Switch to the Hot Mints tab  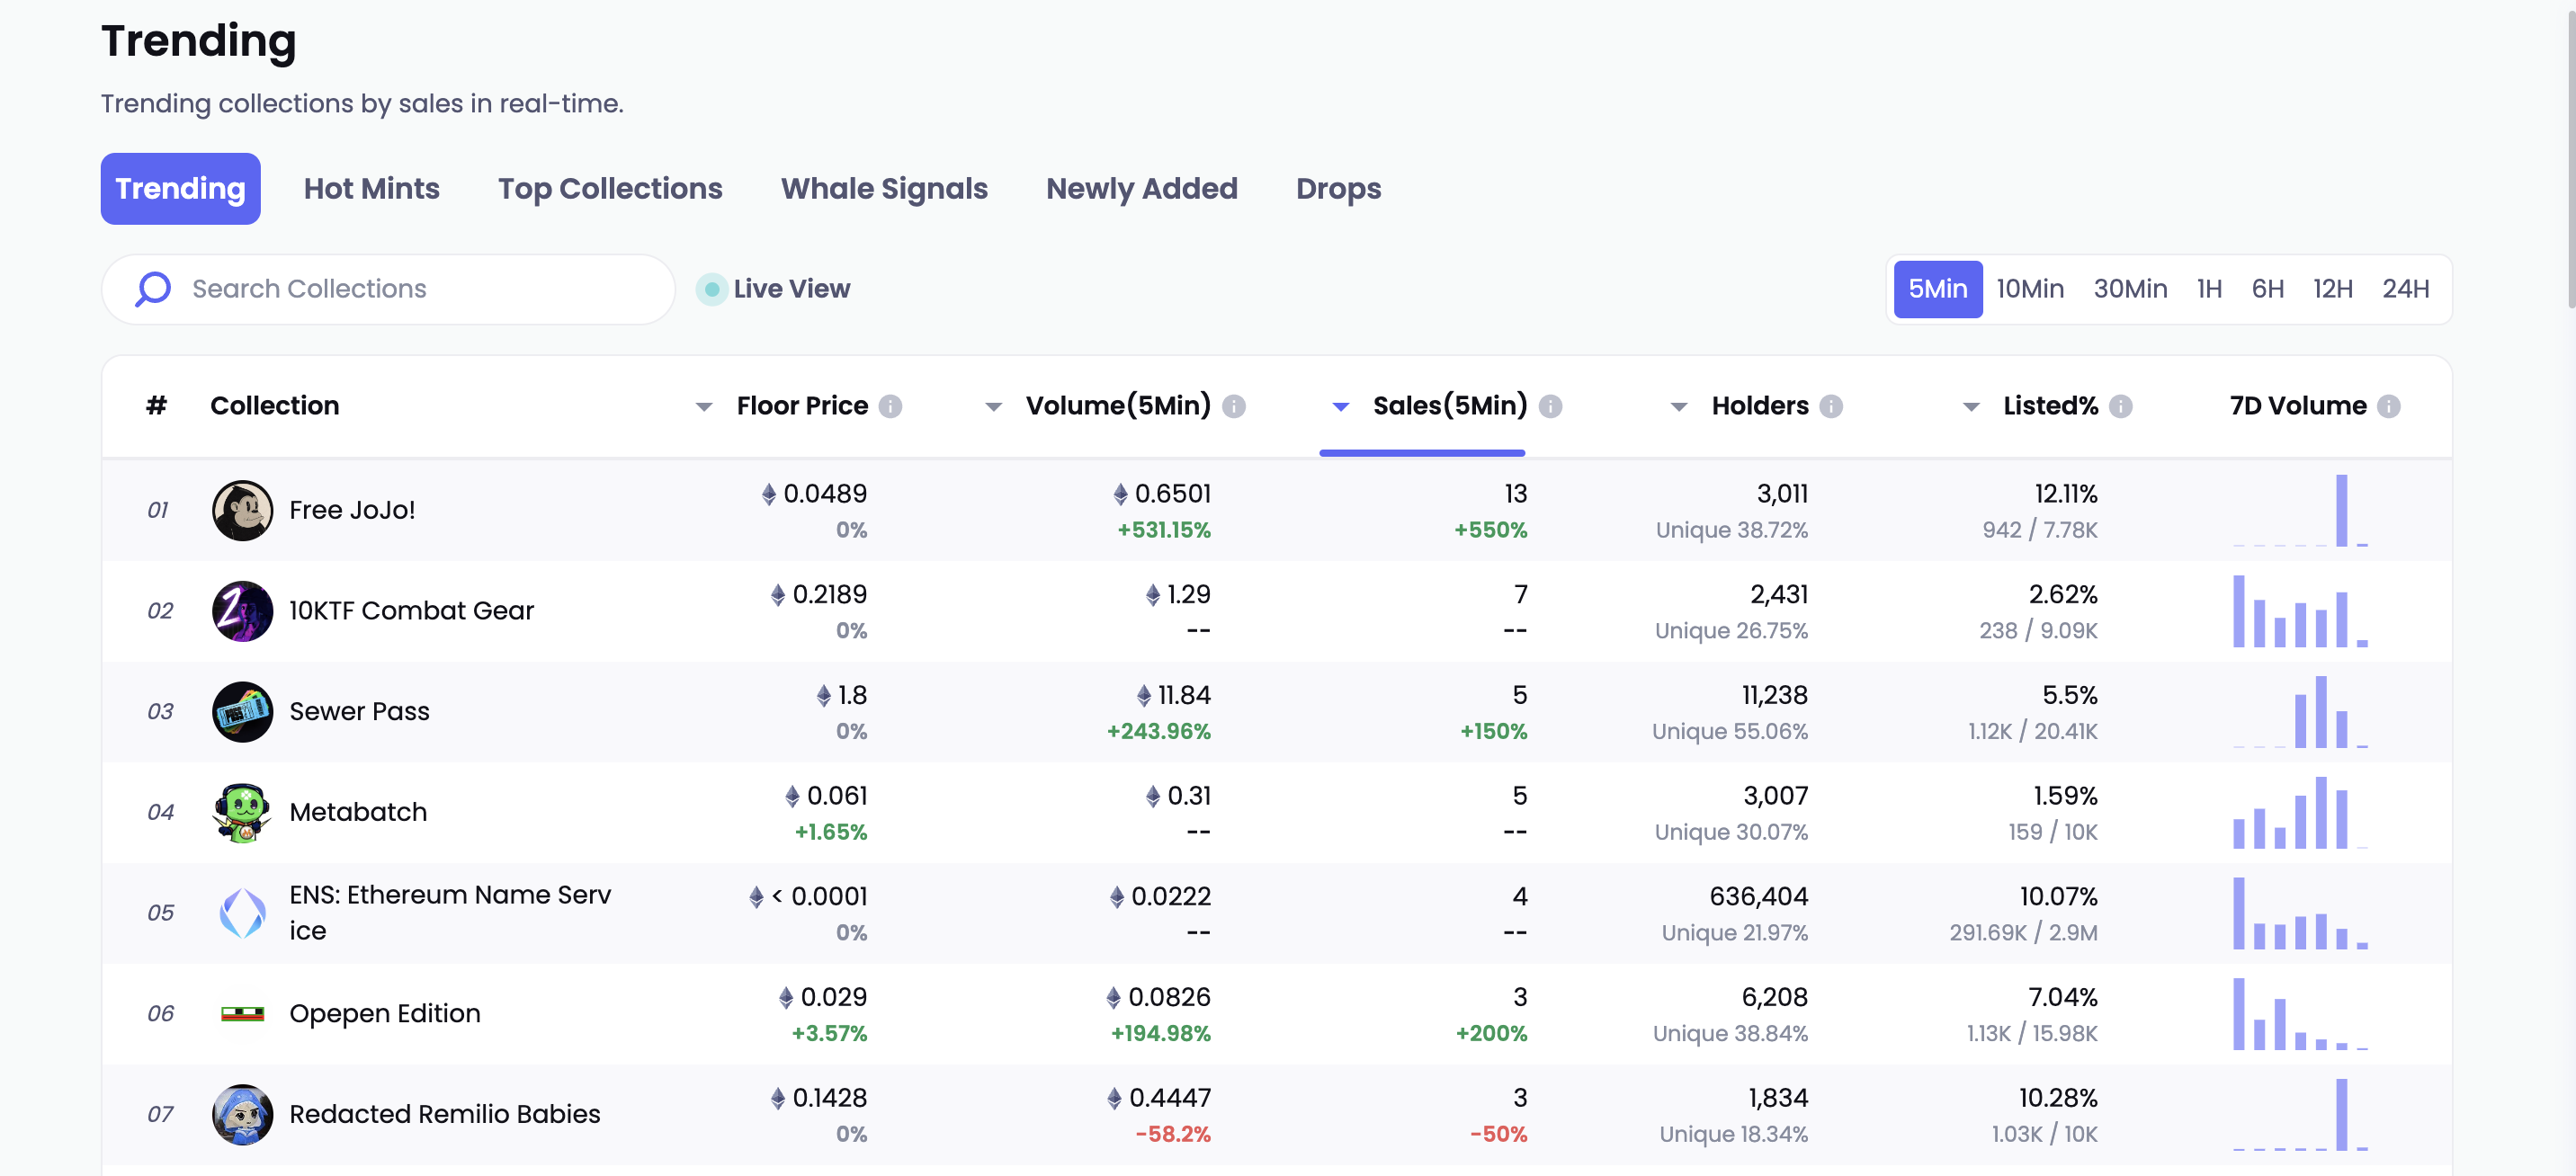(371, 189)
